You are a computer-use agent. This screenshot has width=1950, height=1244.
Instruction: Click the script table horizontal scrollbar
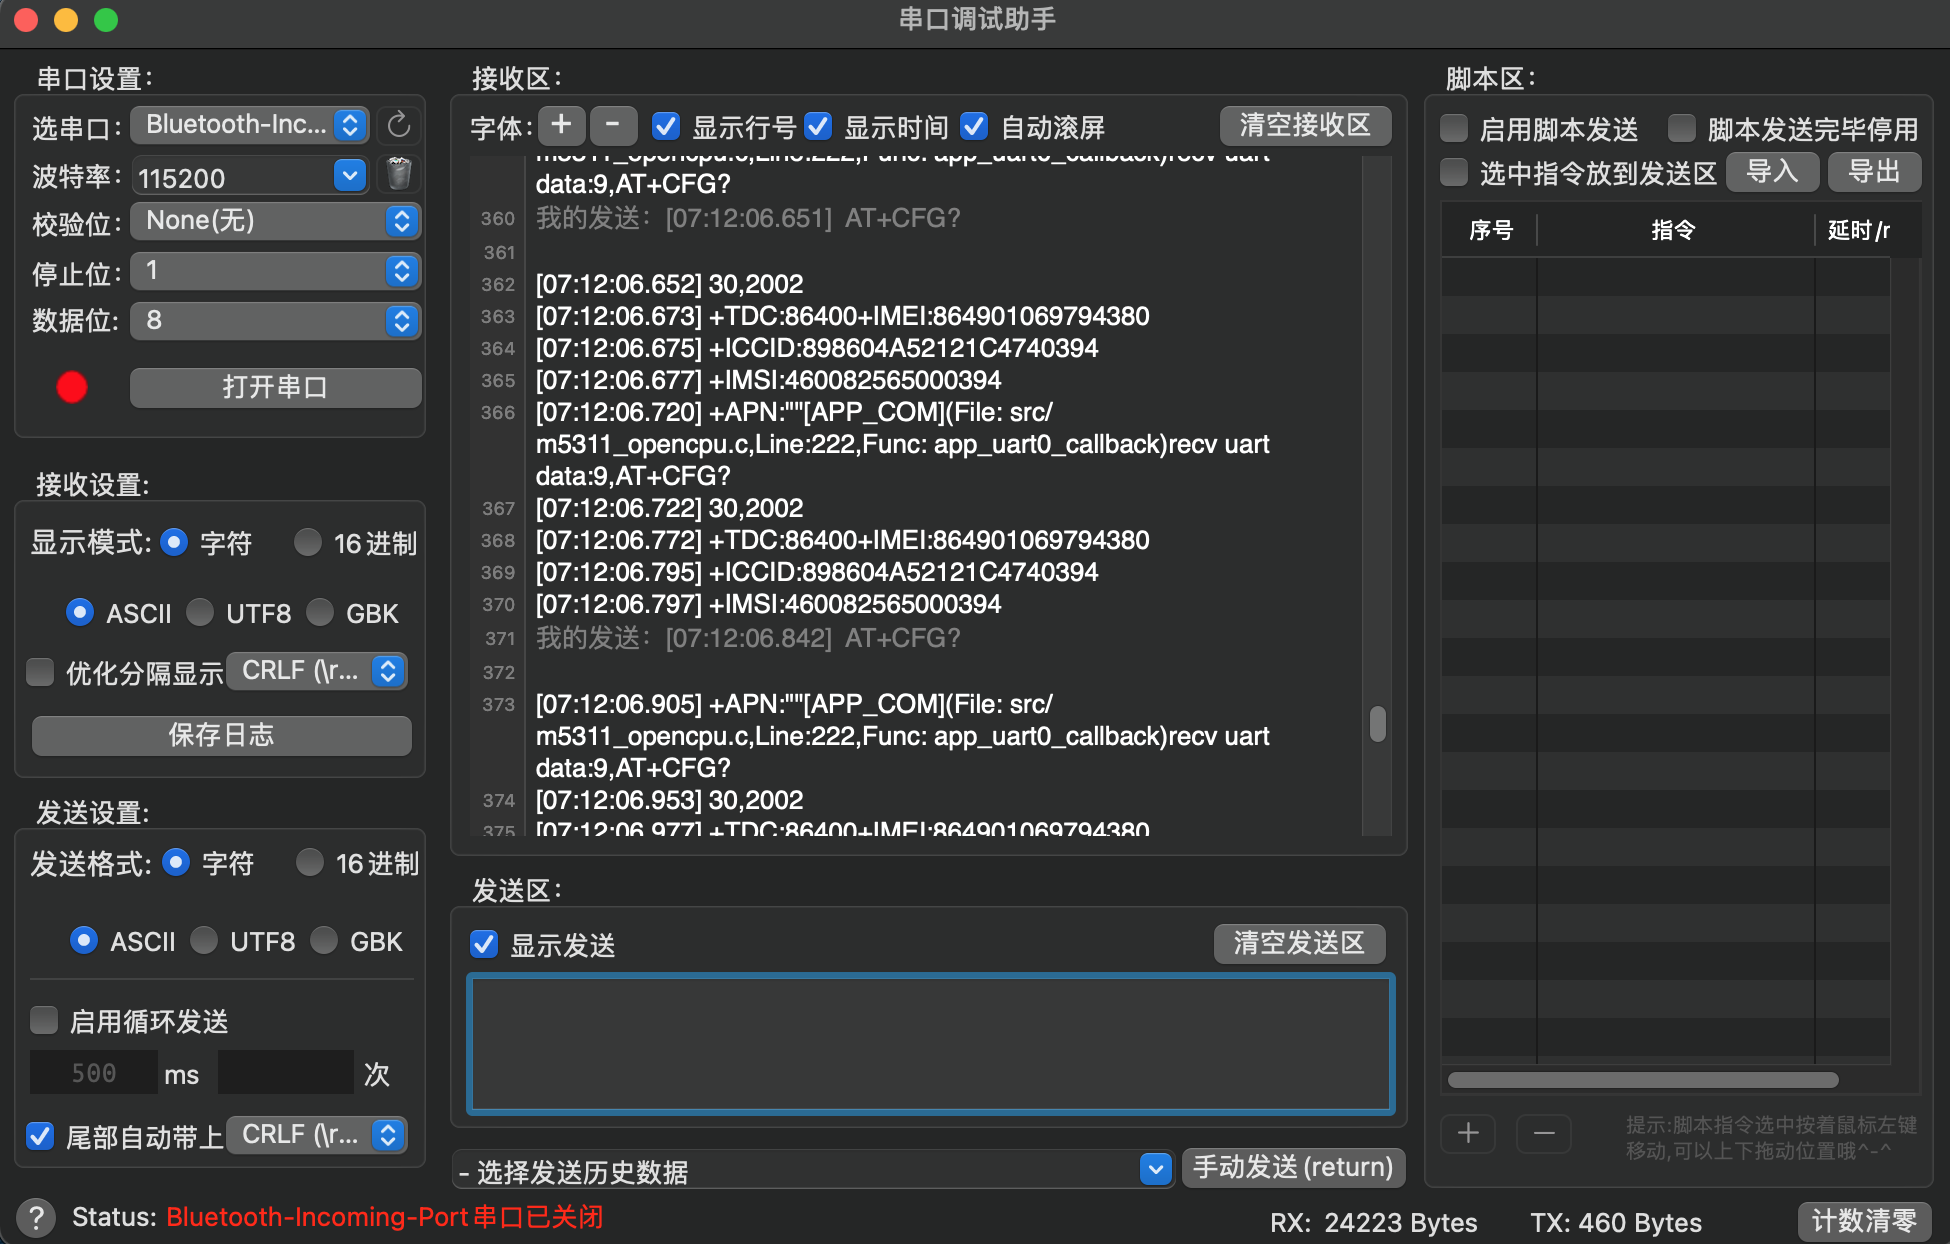(1643, 1080)
